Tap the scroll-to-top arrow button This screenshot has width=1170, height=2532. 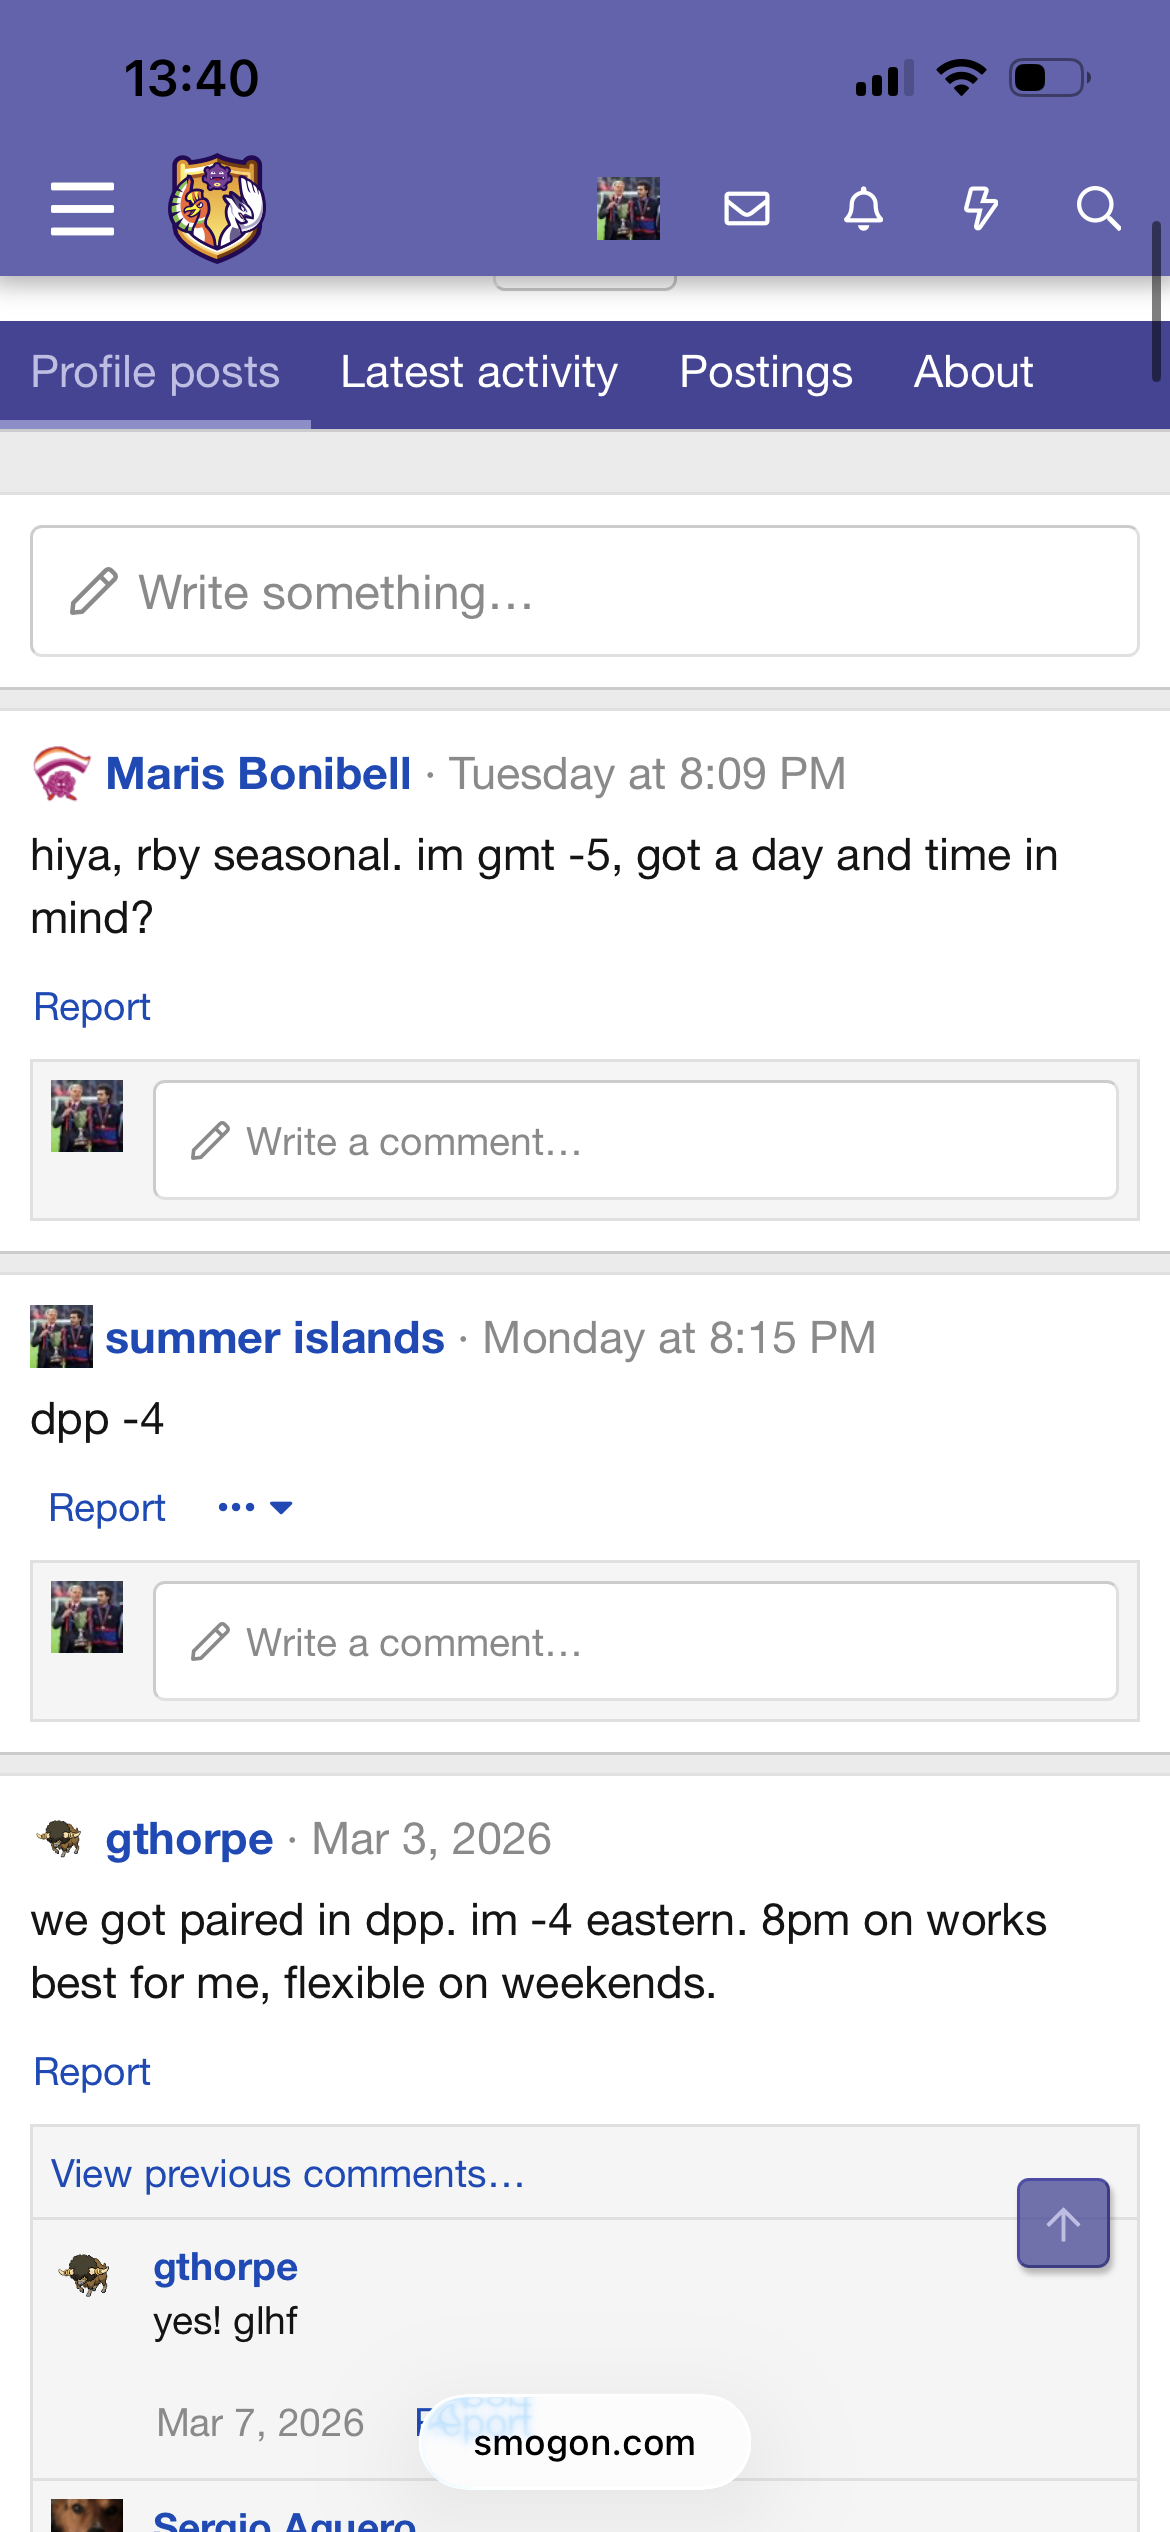point(1062,2224)
